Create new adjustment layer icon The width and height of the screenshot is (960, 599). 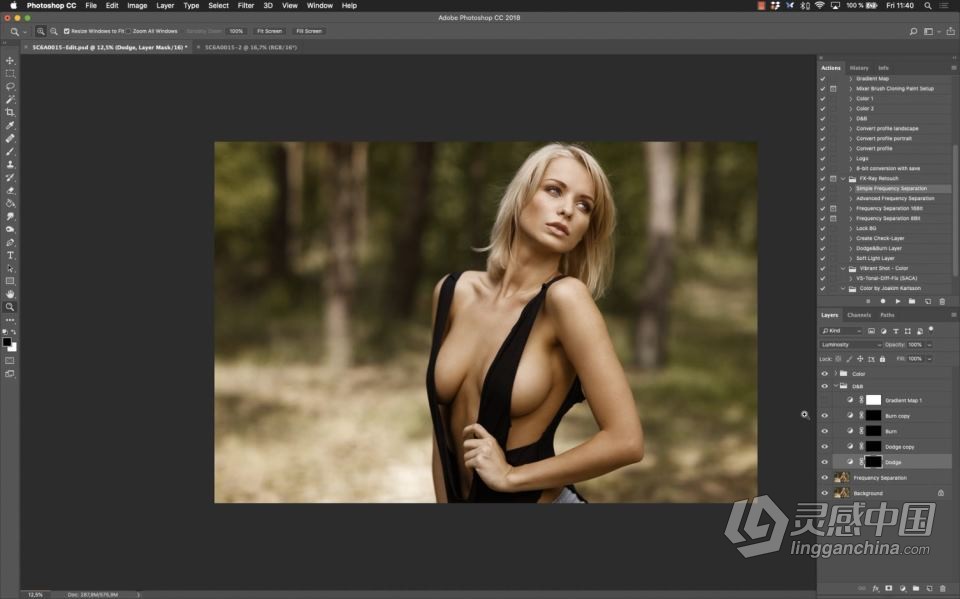point(902,588)
